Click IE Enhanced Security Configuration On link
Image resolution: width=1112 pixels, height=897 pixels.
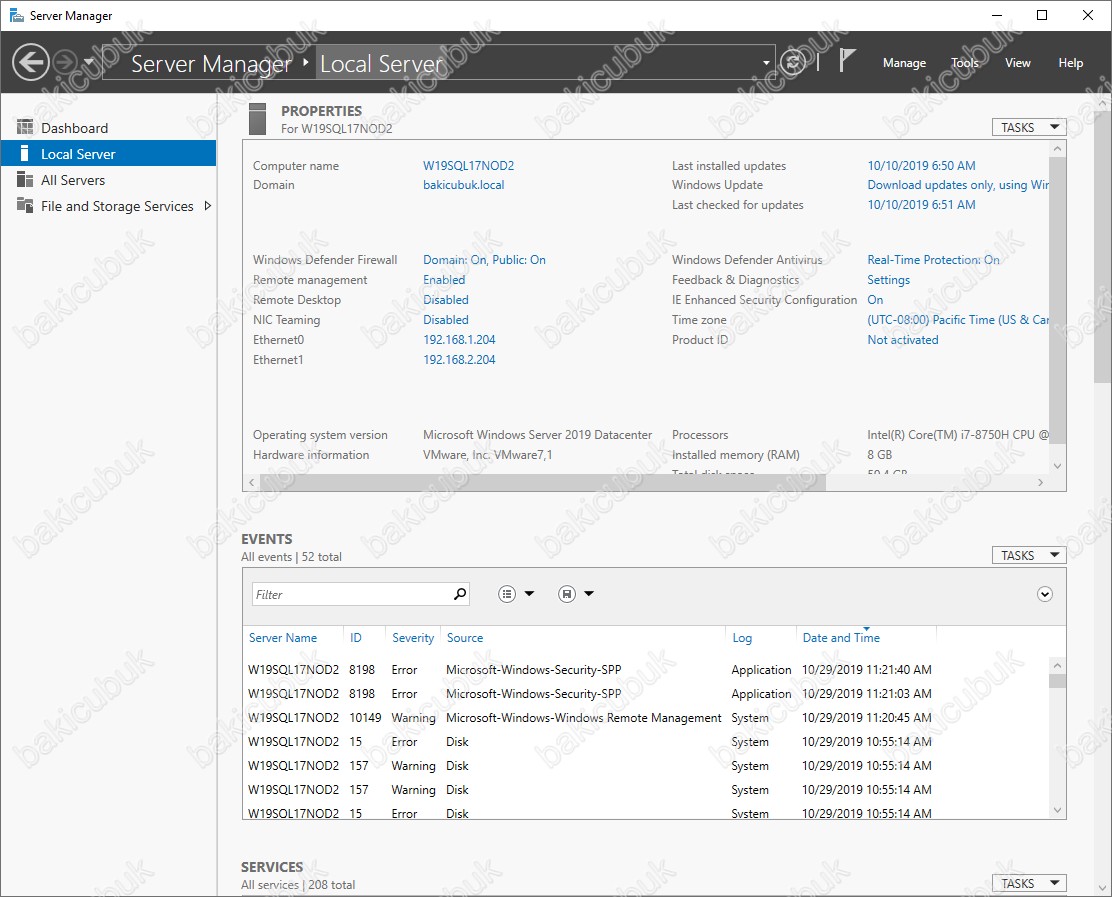tap(875, 300)
